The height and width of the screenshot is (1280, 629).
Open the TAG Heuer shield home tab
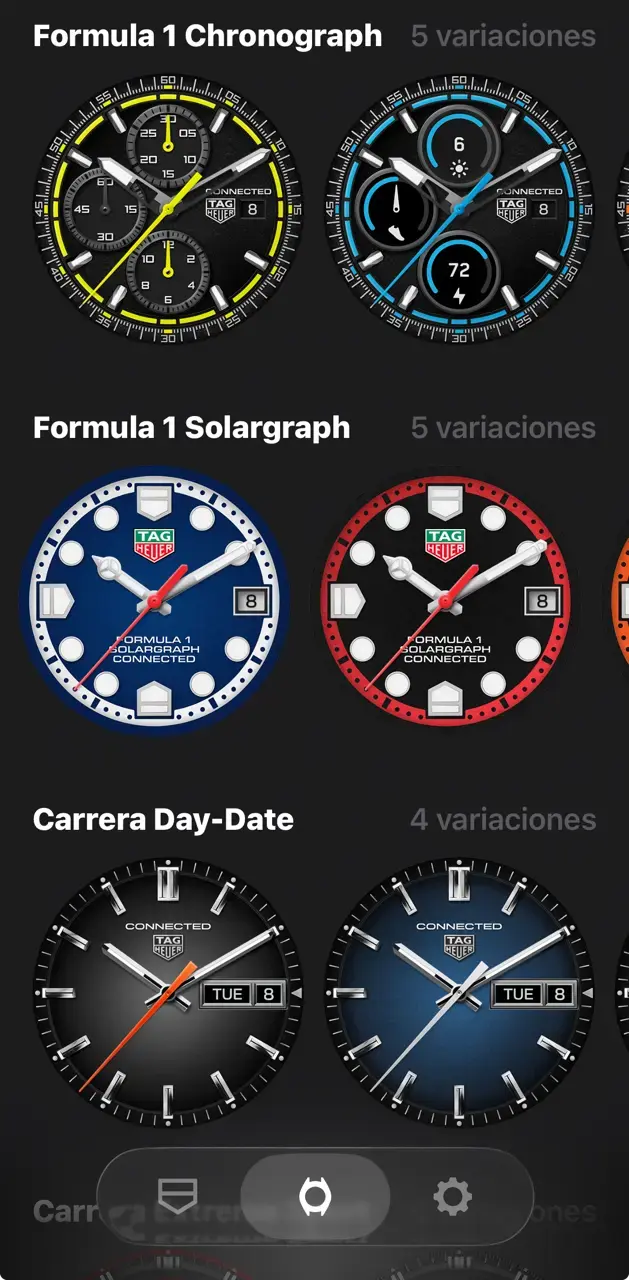pos(178,1196)
